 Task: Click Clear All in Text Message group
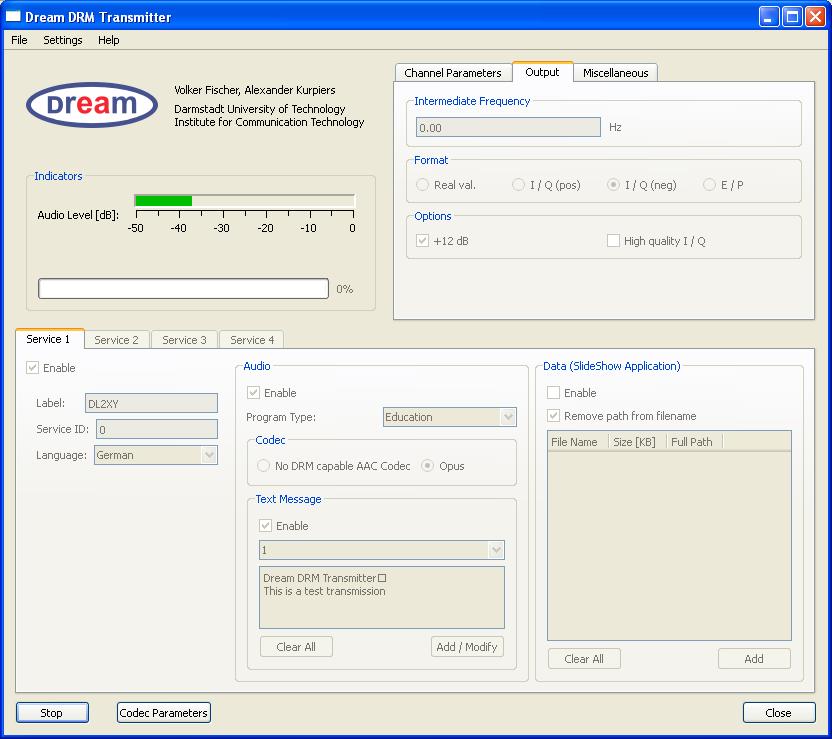point(296,647)
